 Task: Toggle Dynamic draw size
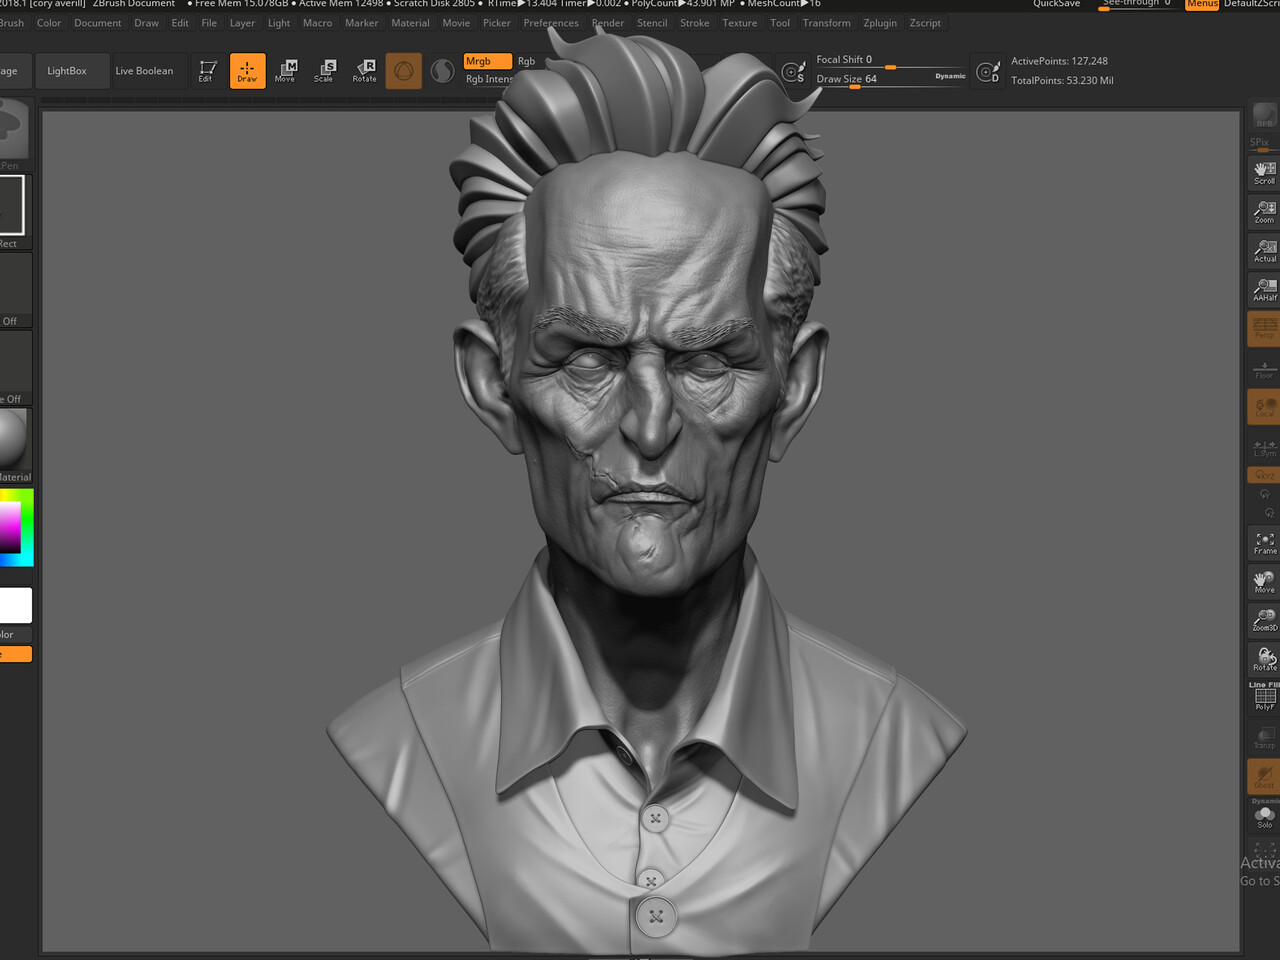pos(950,76)
